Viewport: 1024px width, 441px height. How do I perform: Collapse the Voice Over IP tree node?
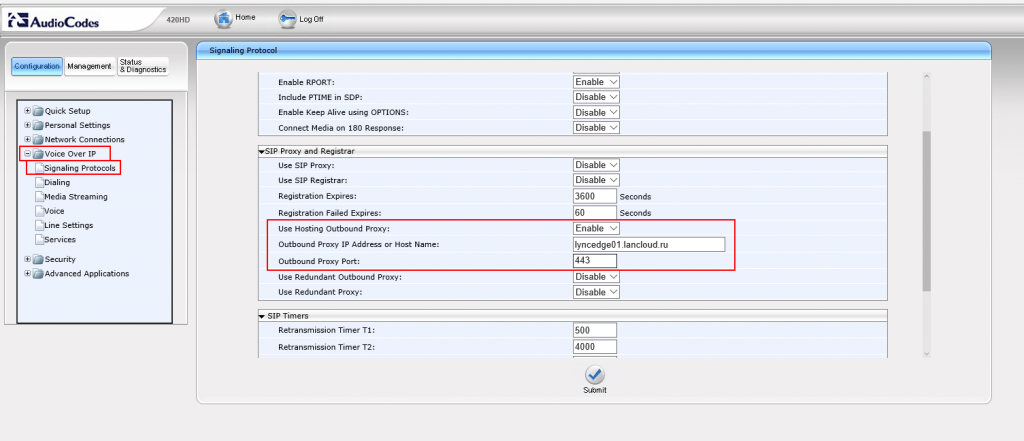pos(27,154)
